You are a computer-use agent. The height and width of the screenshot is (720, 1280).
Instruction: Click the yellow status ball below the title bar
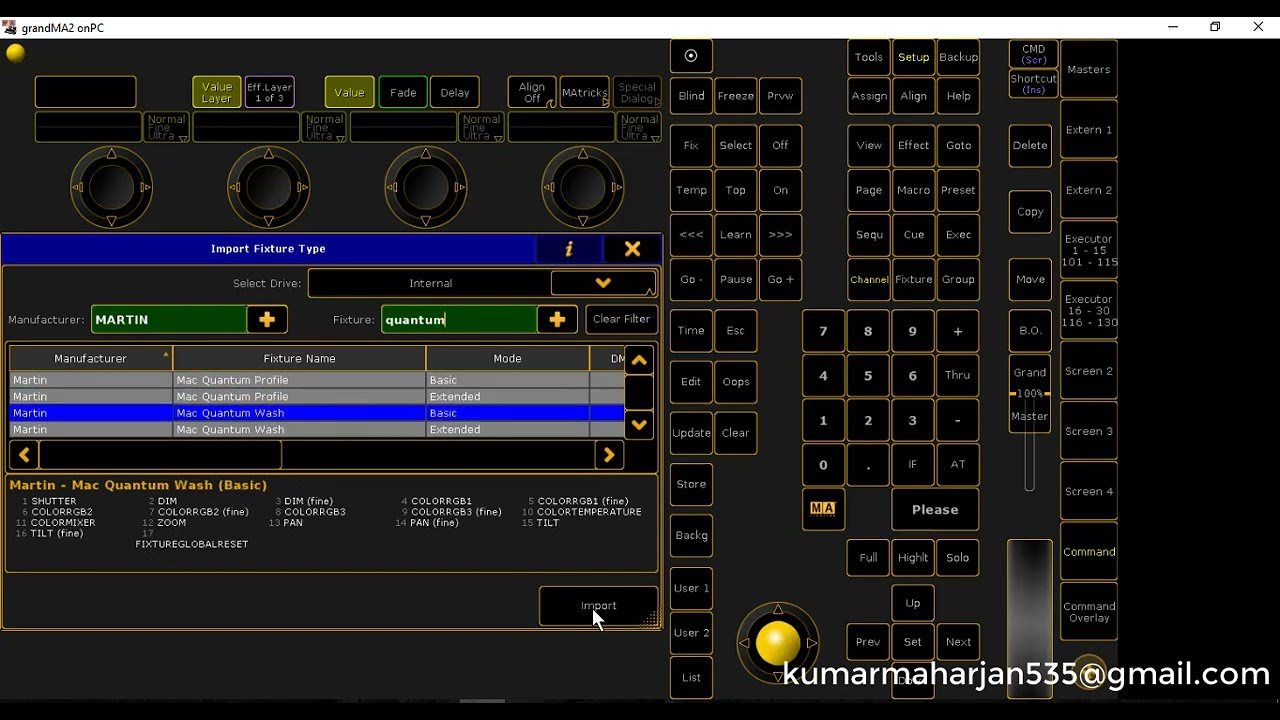15,53
